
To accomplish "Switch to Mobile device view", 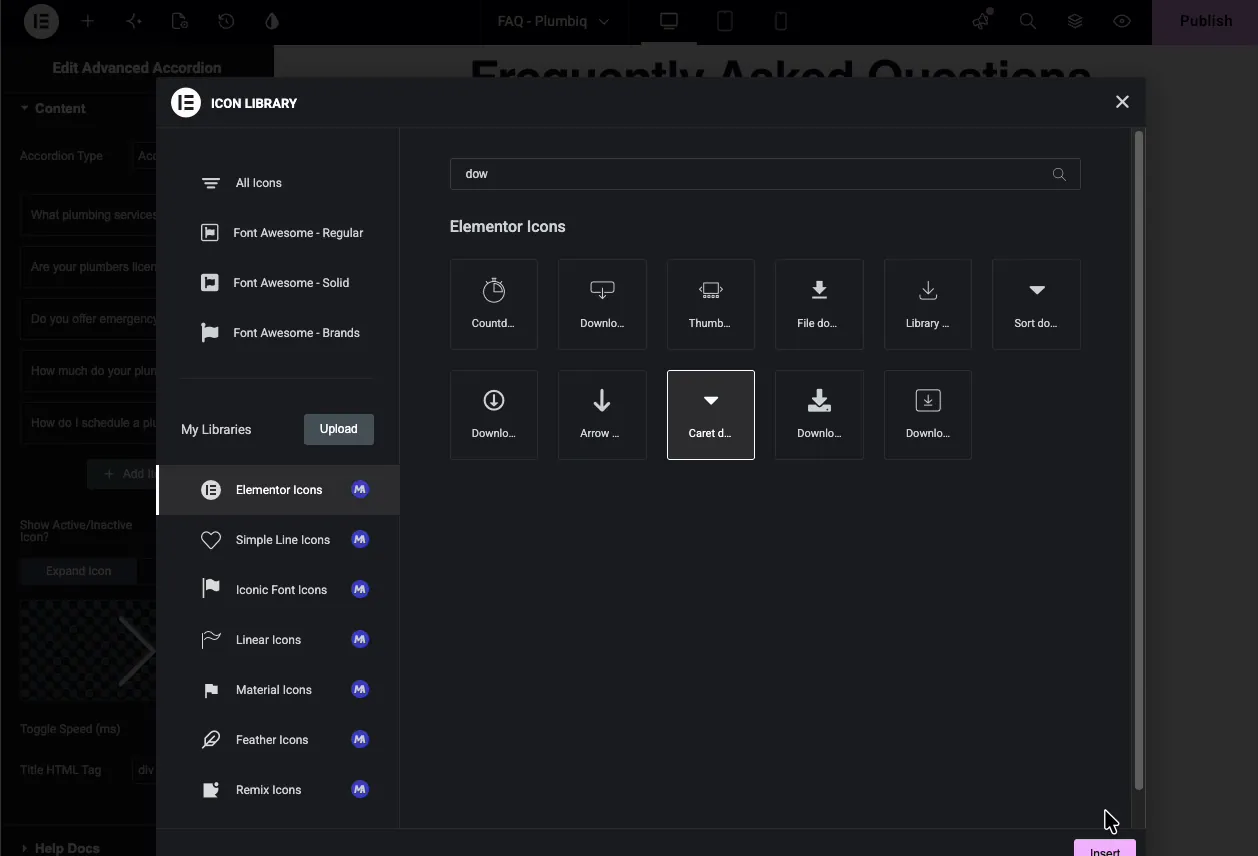I will pos(781,21).
